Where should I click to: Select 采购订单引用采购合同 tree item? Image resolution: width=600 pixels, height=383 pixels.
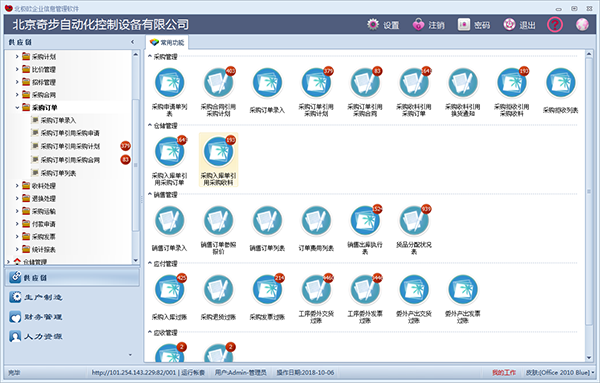(x=70, y=160)
